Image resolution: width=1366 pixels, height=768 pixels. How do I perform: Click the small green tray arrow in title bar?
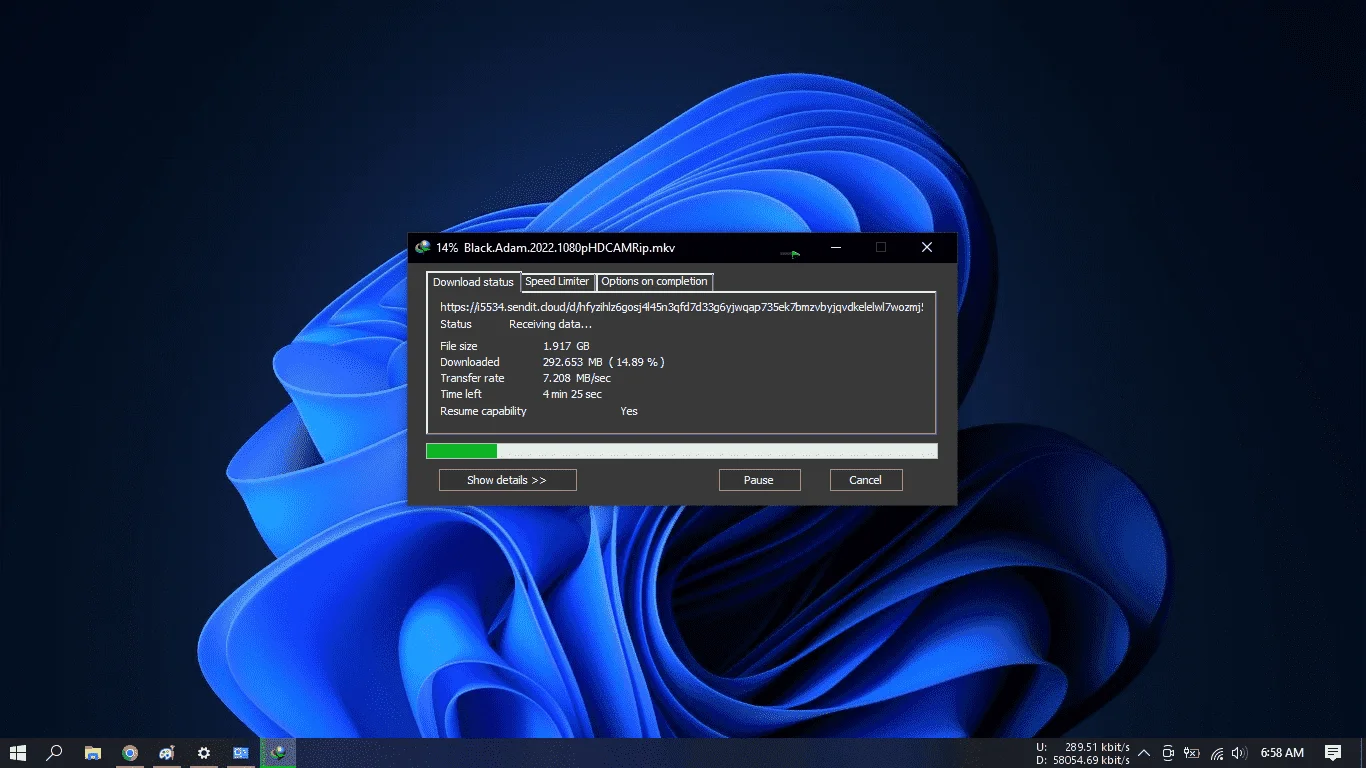[791, 253]
